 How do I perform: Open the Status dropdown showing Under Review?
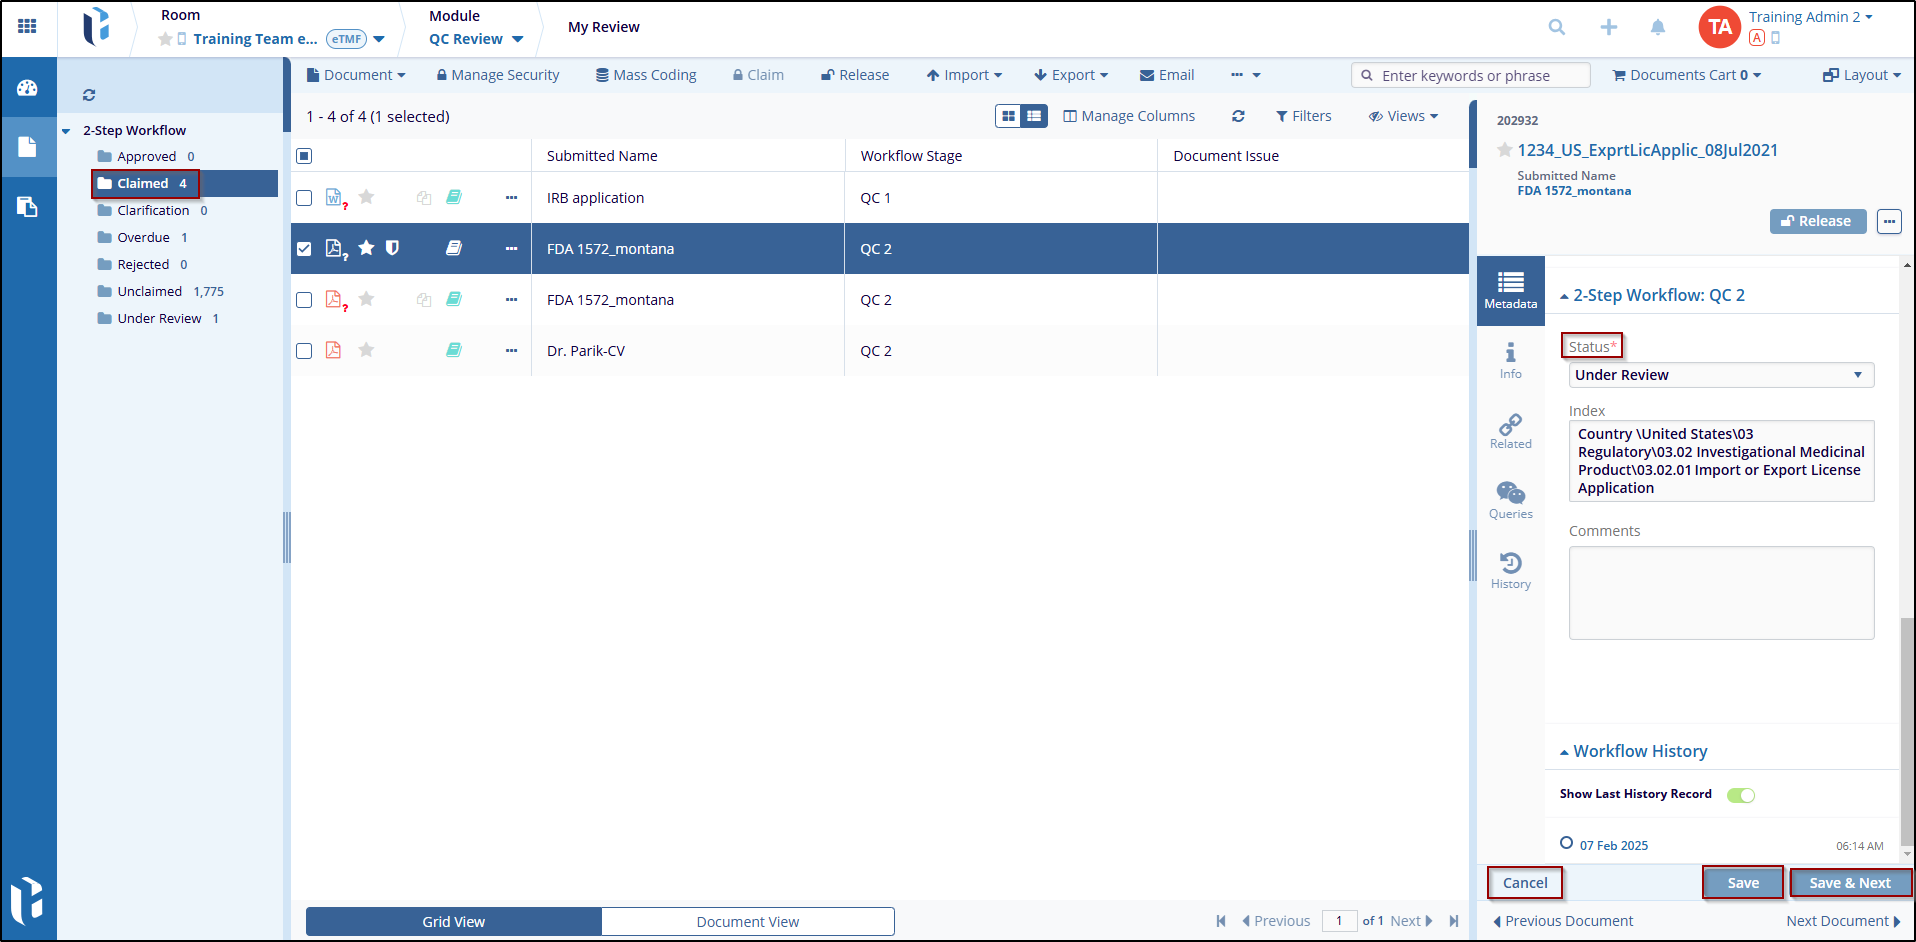coord(1720,375)
